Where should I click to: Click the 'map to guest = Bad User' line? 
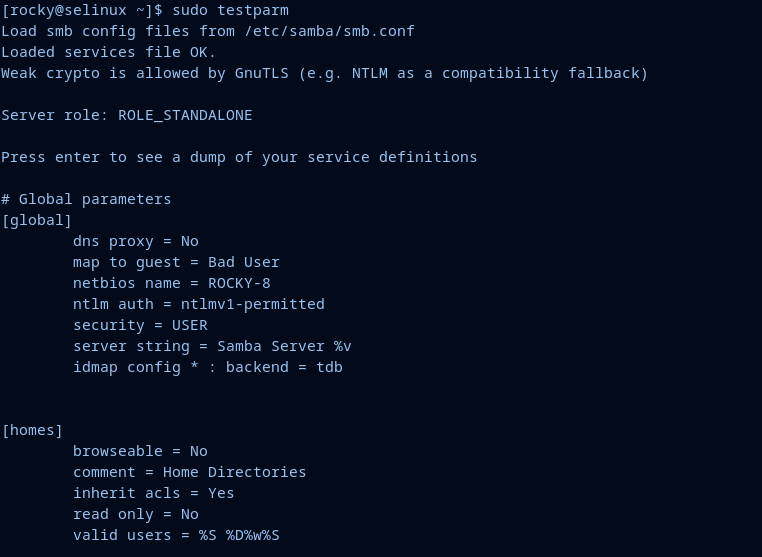coord(176,262)
